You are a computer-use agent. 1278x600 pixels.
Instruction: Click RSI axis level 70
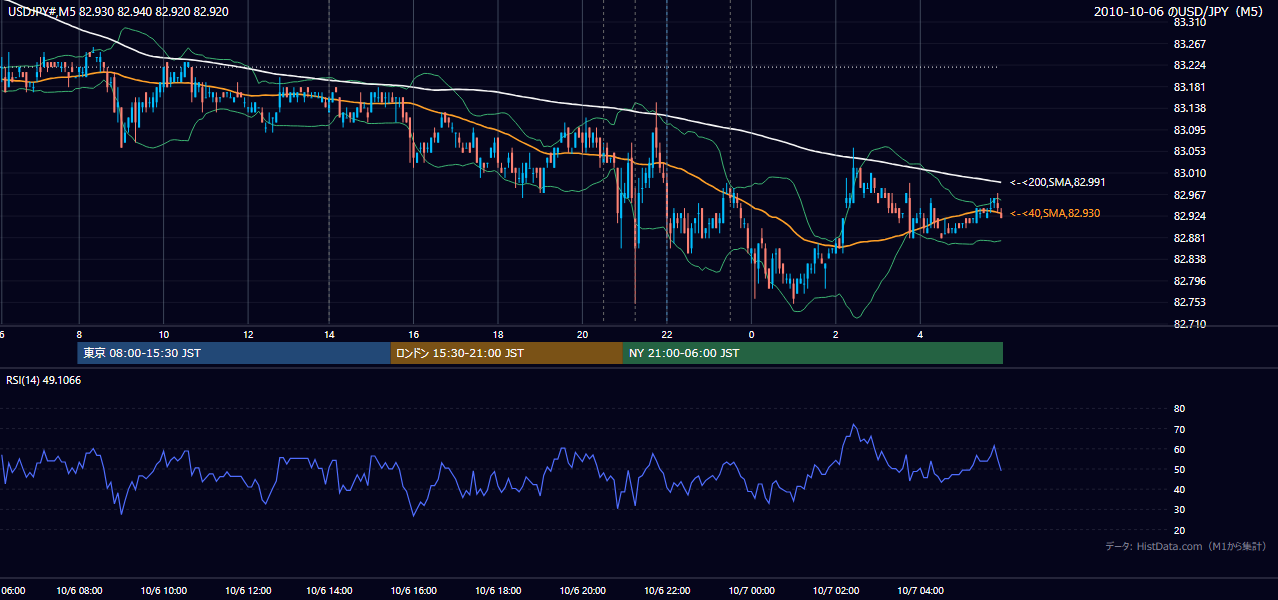pos(1179,429)
